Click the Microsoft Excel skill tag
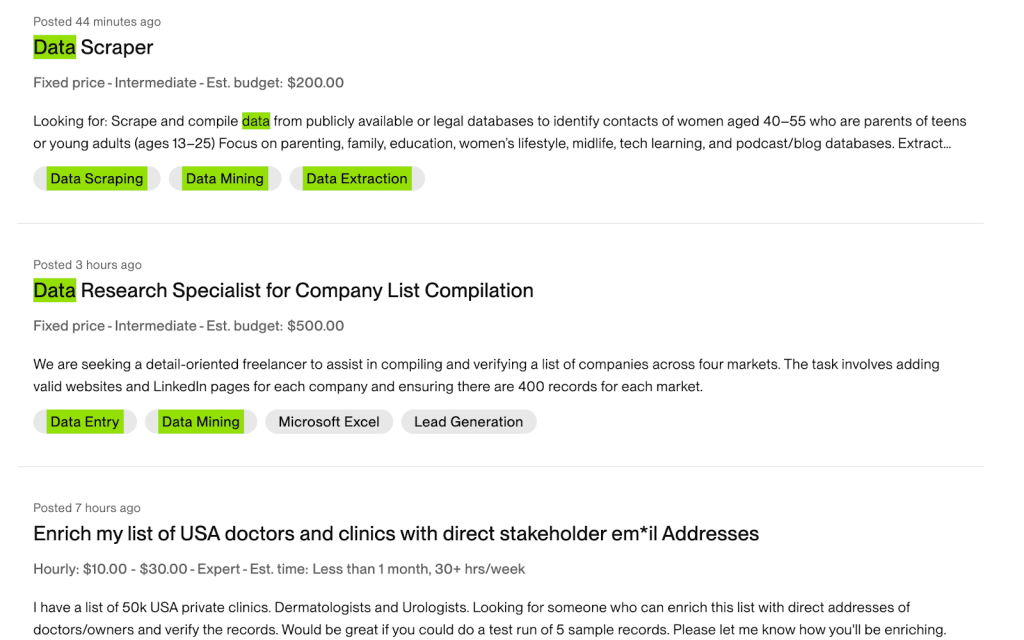Image resolution: width=1024 pixels, height=640 pixels. (x=329, y=422)
